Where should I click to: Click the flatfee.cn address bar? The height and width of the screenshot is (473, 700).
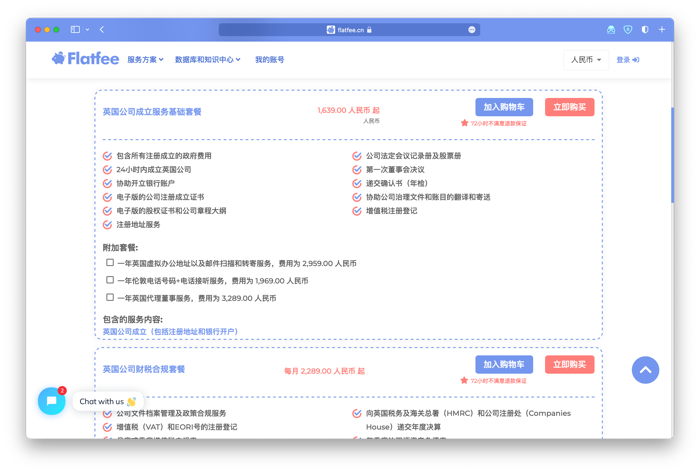349,30
